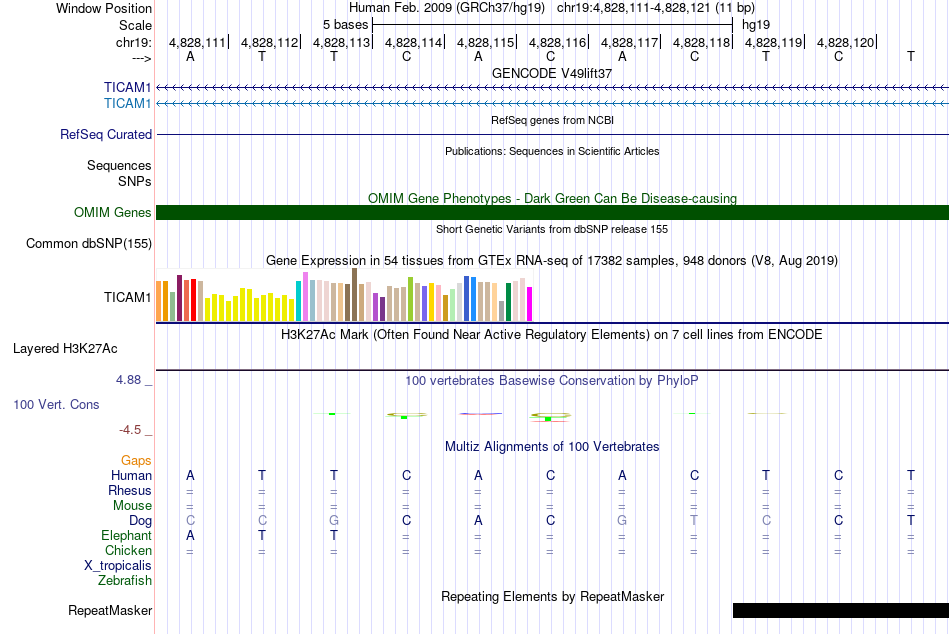Image resolution: width=950 pixels, height=634 pixels.
Task: Select the black RepeatMasker element block
Action: 841,610
